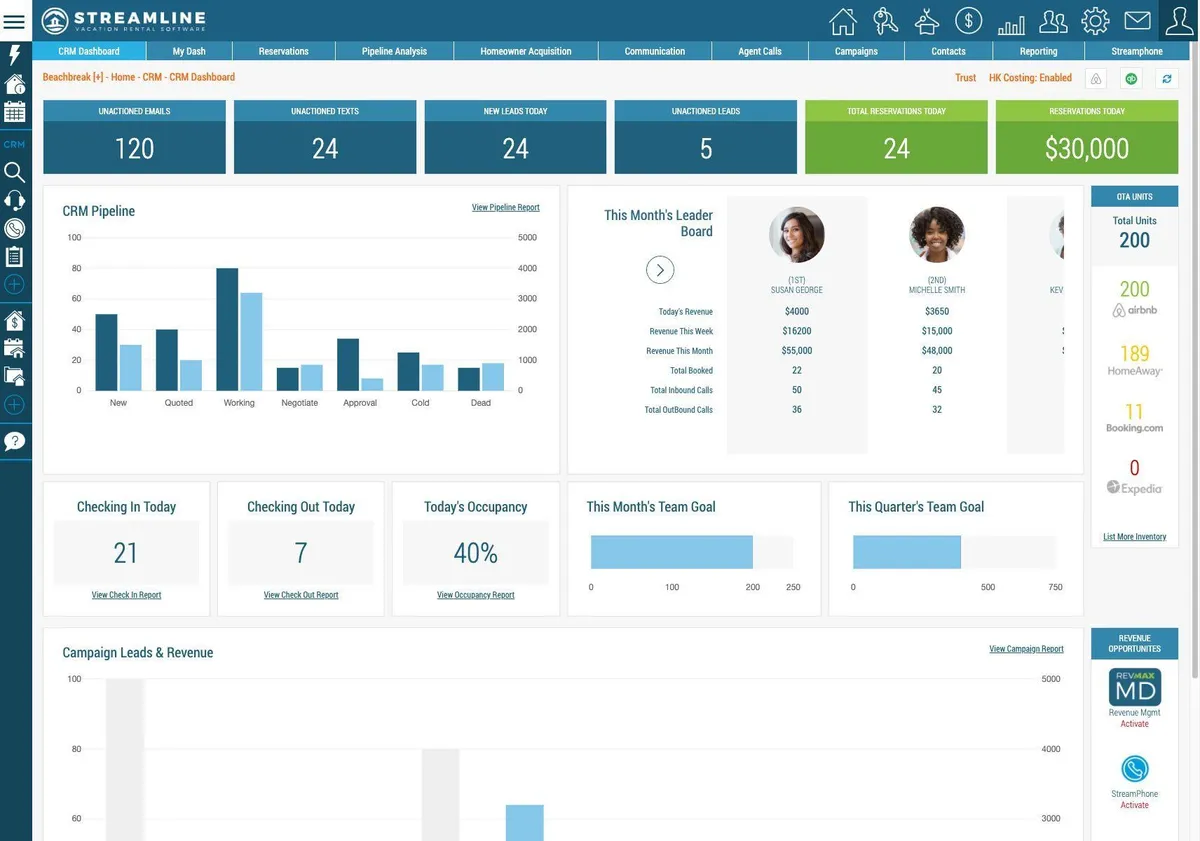Expand the Beachbreak [+] breadcrumb

[x=73, y=77]
